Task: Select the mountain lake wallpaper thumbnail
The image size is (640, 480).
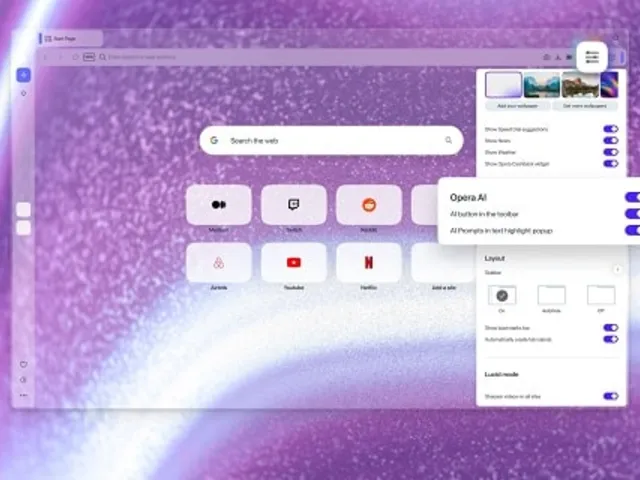Action: pos(541,84)
